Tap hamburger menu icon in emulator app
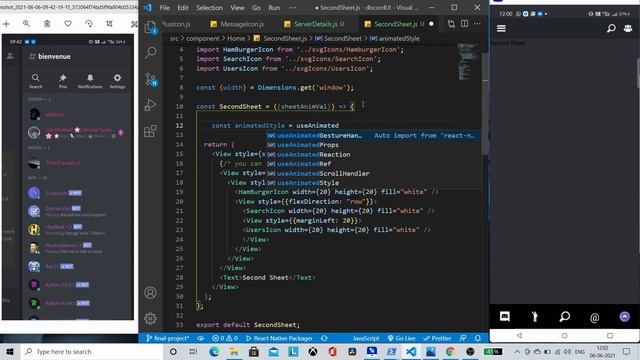Image resolution: width=640 pixels, height=360 pixels. (501, 28)
